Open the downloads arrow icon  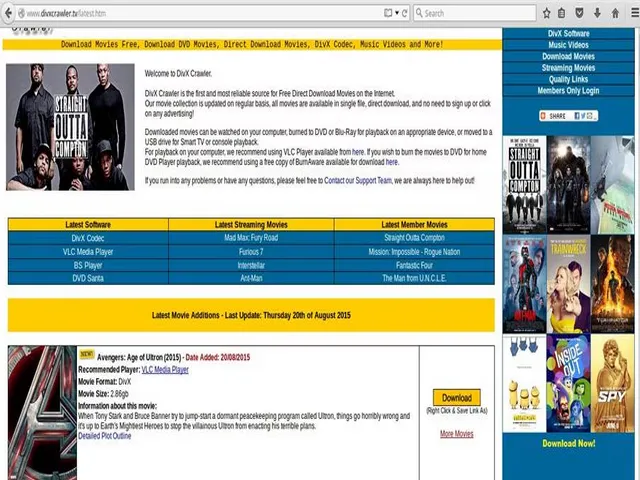click(x=596, y=13)
